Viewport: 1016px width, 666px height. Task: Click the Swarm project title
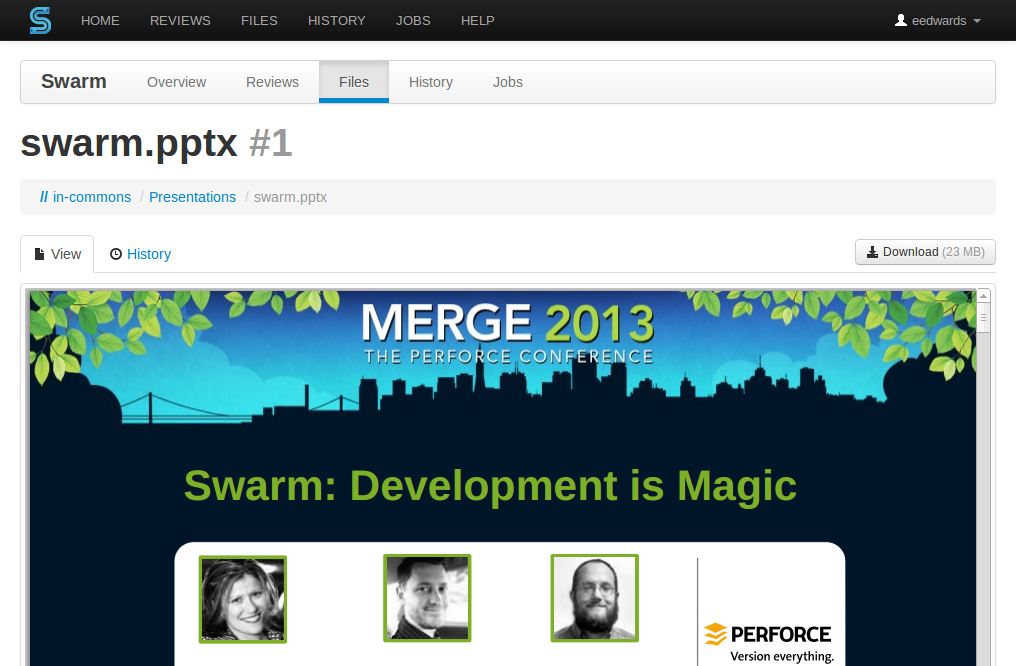click(74, 82)
